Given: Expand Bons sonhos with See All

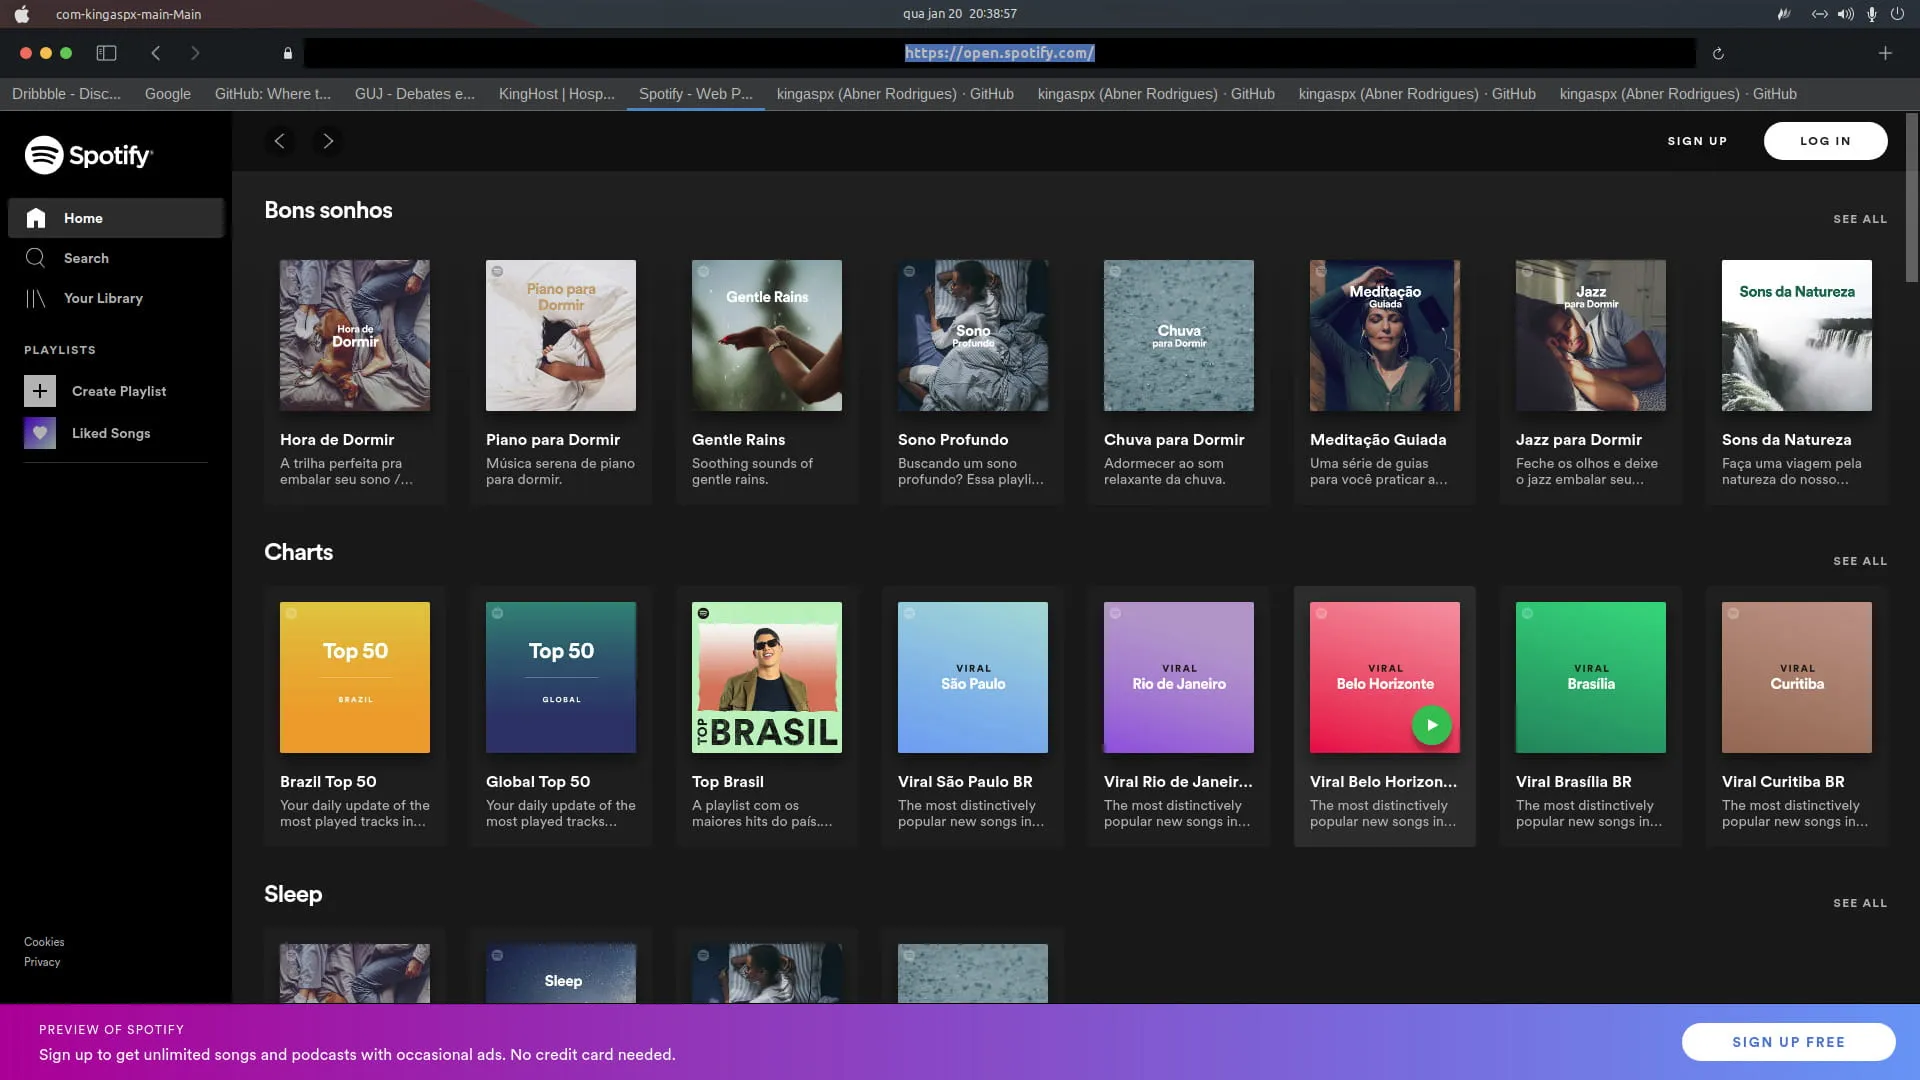Looking at the screenshot, I should coord(1859,219).
